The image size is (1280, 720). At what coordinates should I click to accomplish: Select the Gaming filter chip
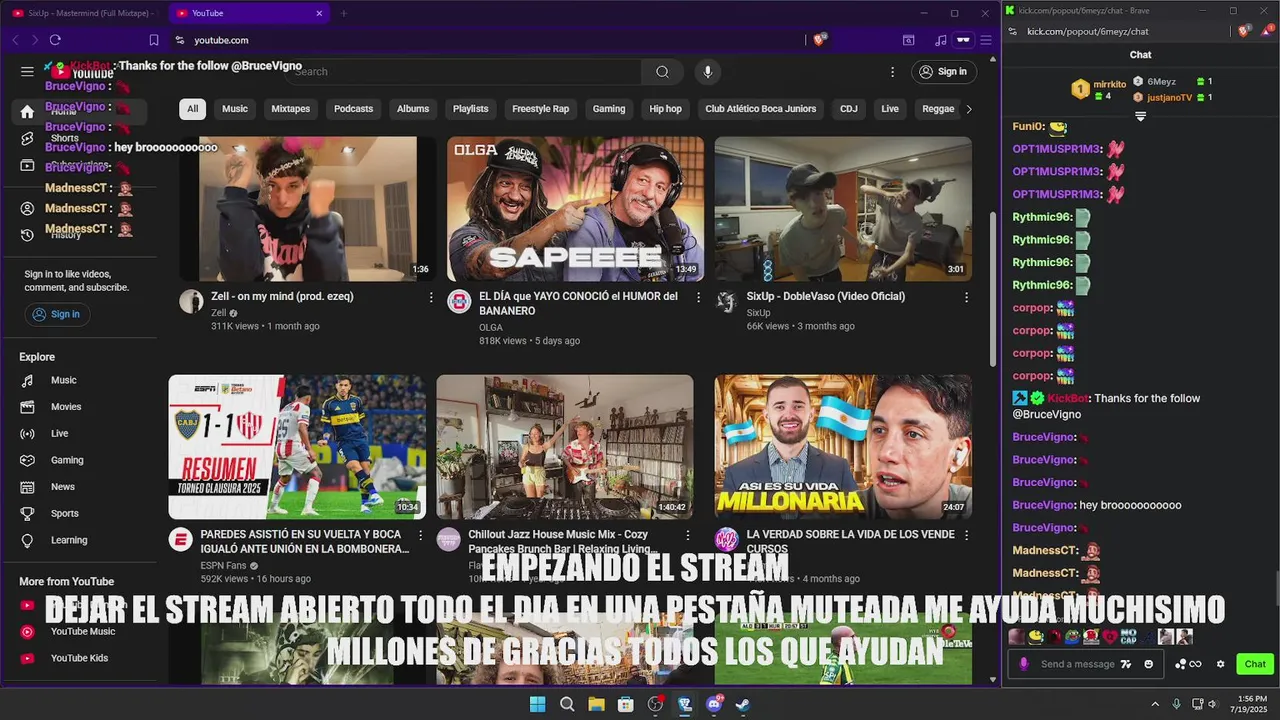point(609,109)
